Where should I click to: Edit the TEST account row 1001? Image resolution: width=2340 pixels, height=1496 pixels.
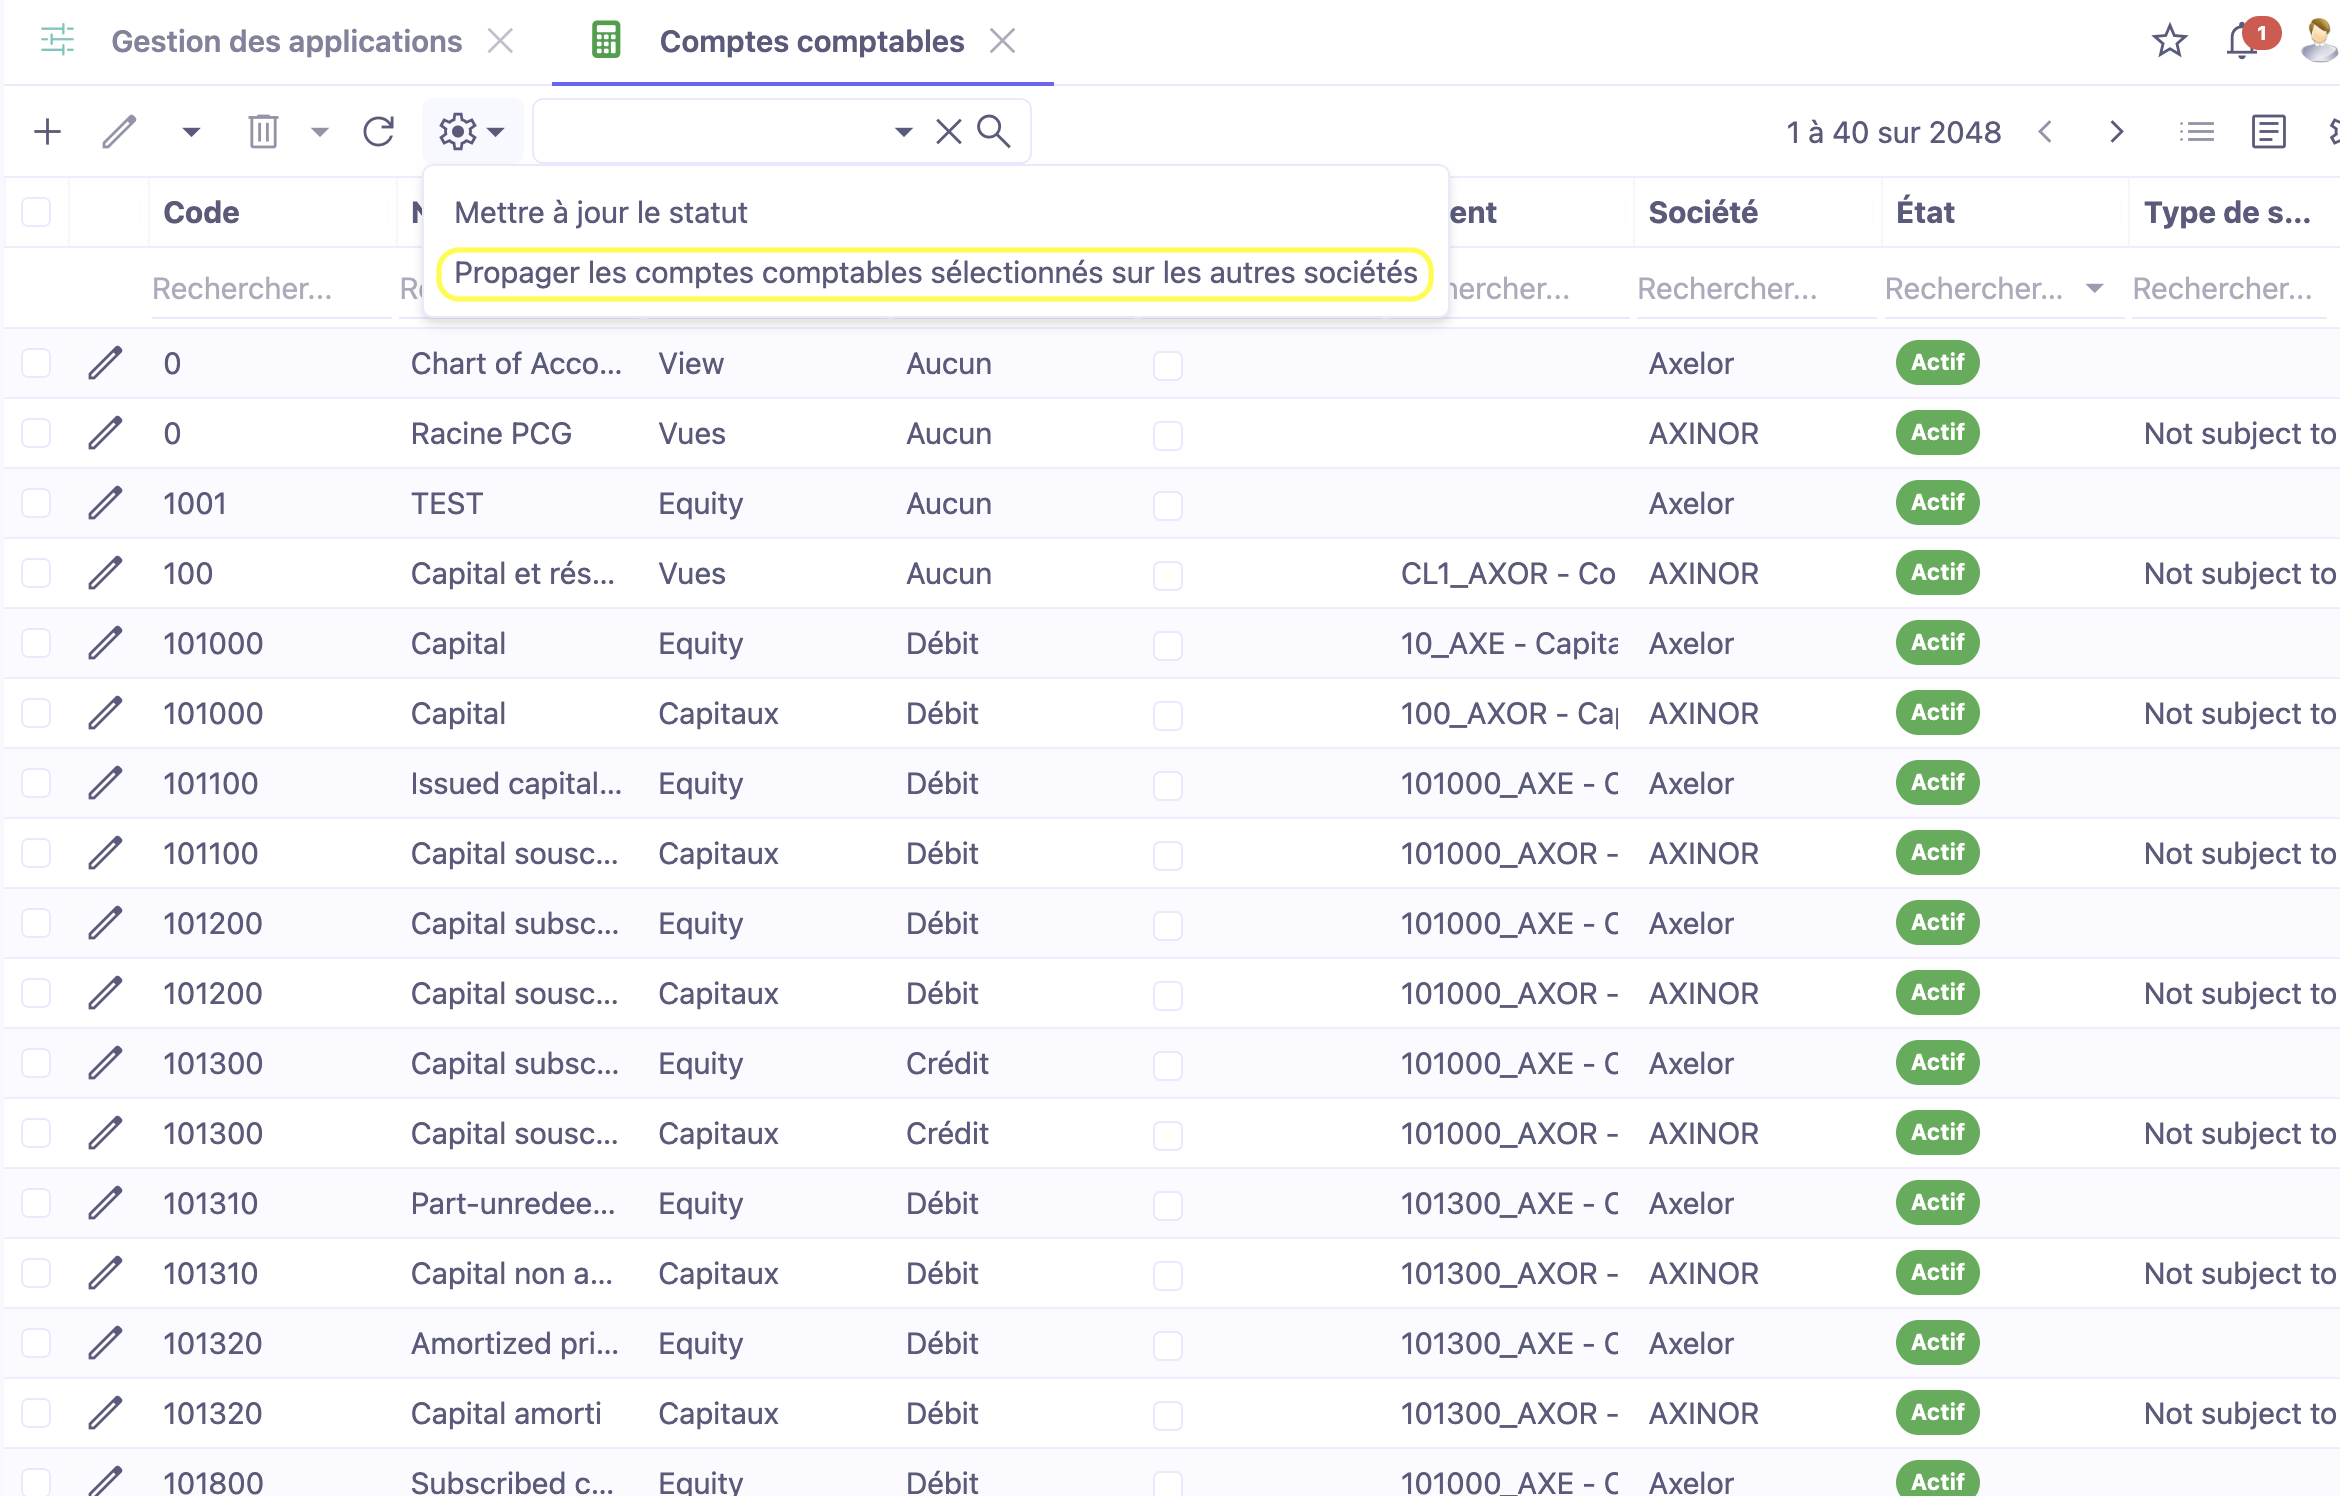(105, 503)
